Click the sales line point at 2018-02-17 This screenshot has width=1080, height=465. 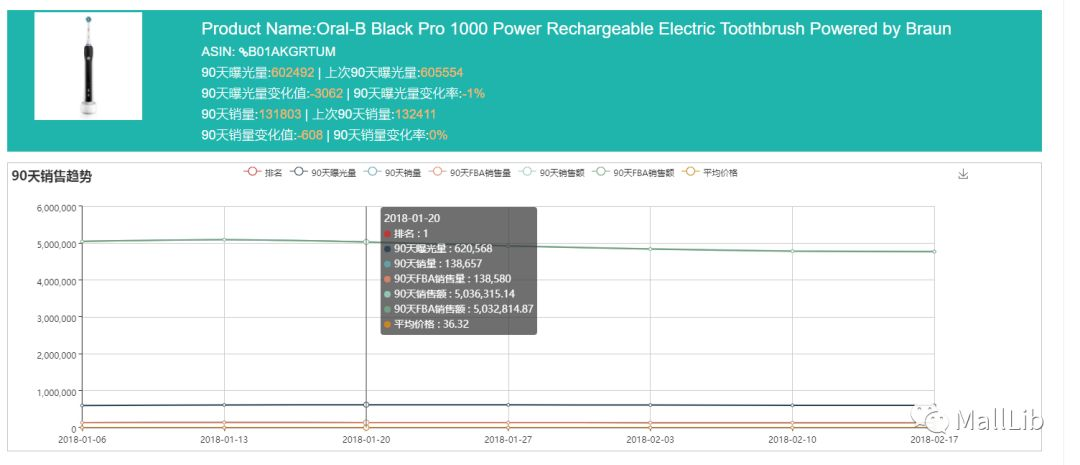point(934,251)
